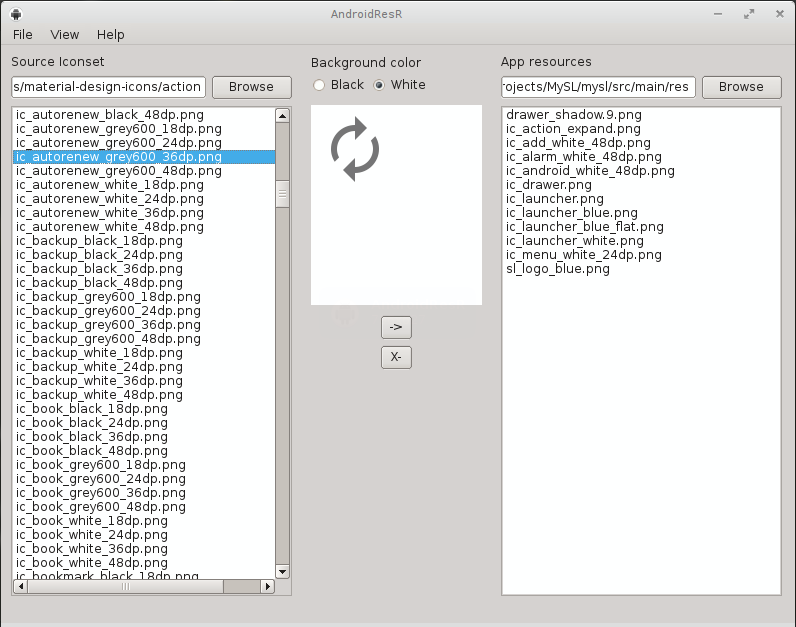Click Browse for App resources
The width and height of the screenshot is (796, 627).
pyautogui.click(x=741, y=87)
